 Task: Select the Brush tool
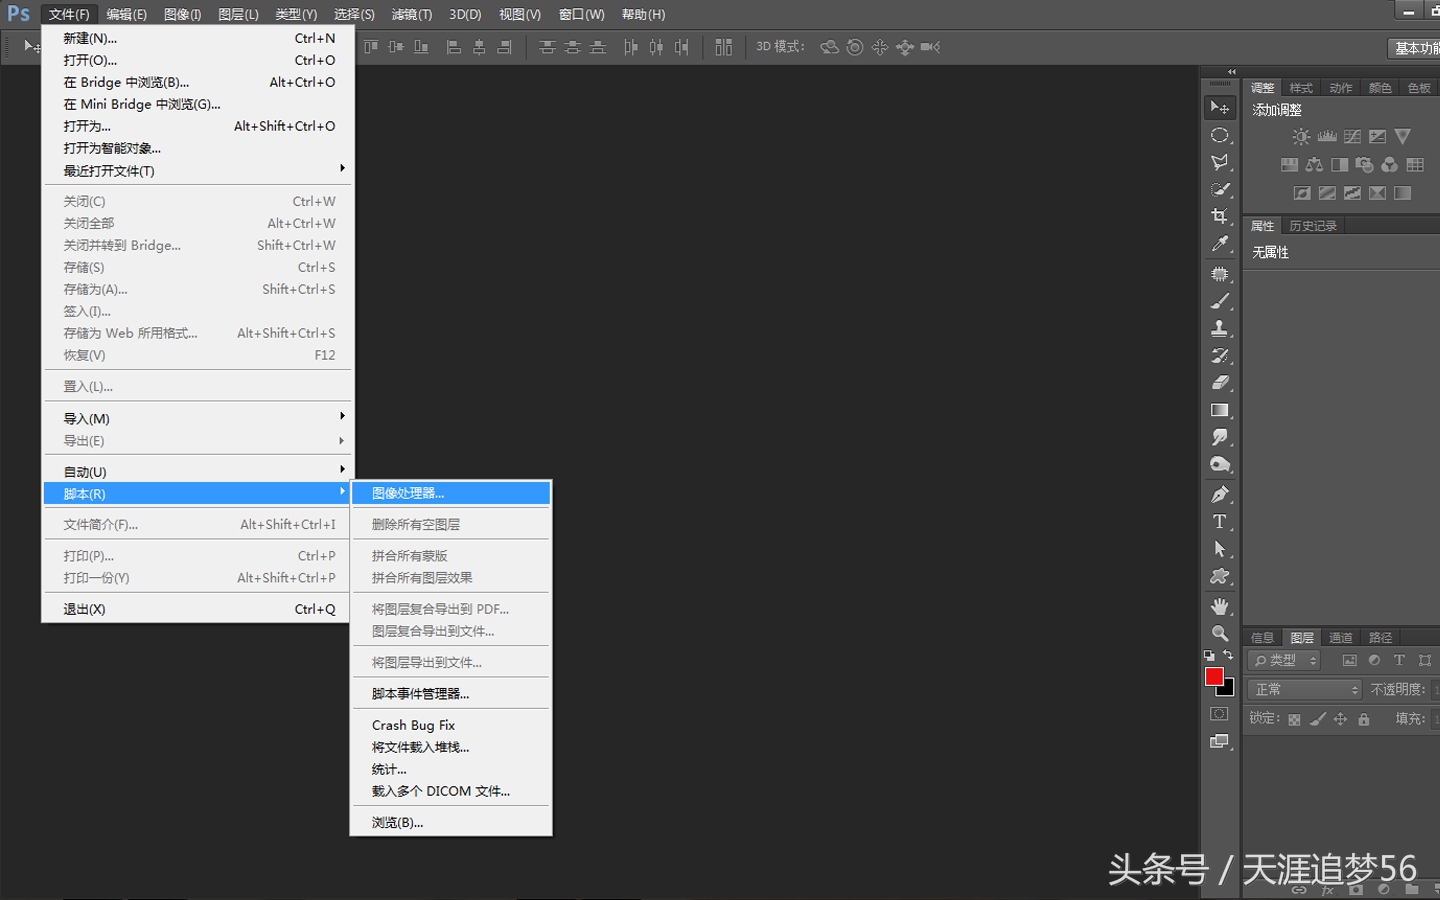tap(1220, 301)
